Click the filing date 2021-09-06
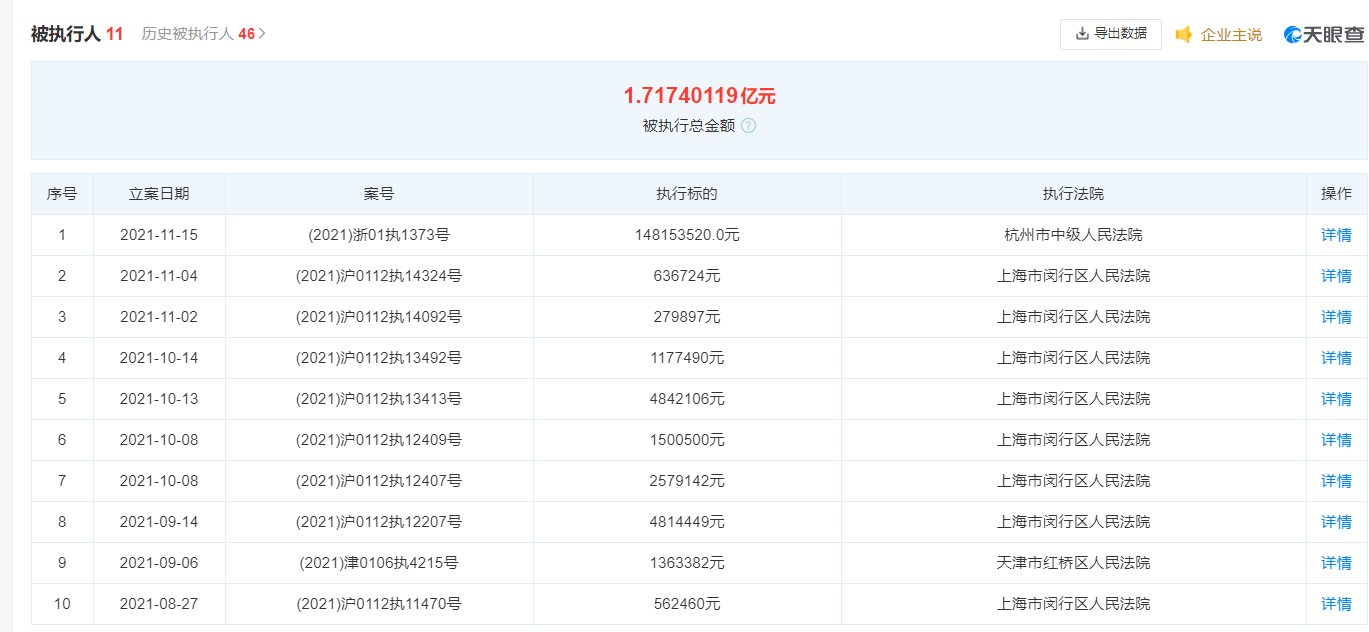Viewport: 1369px width, 632px height. pyautogui.click(x=159, y=563)
